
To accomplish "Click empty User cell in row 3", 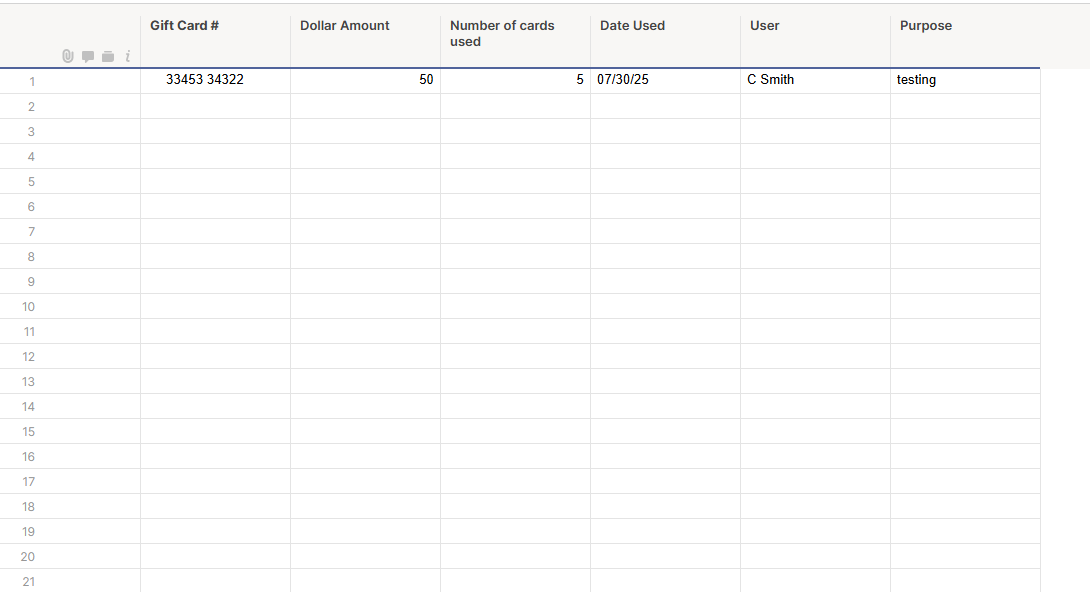I will 815,131.
